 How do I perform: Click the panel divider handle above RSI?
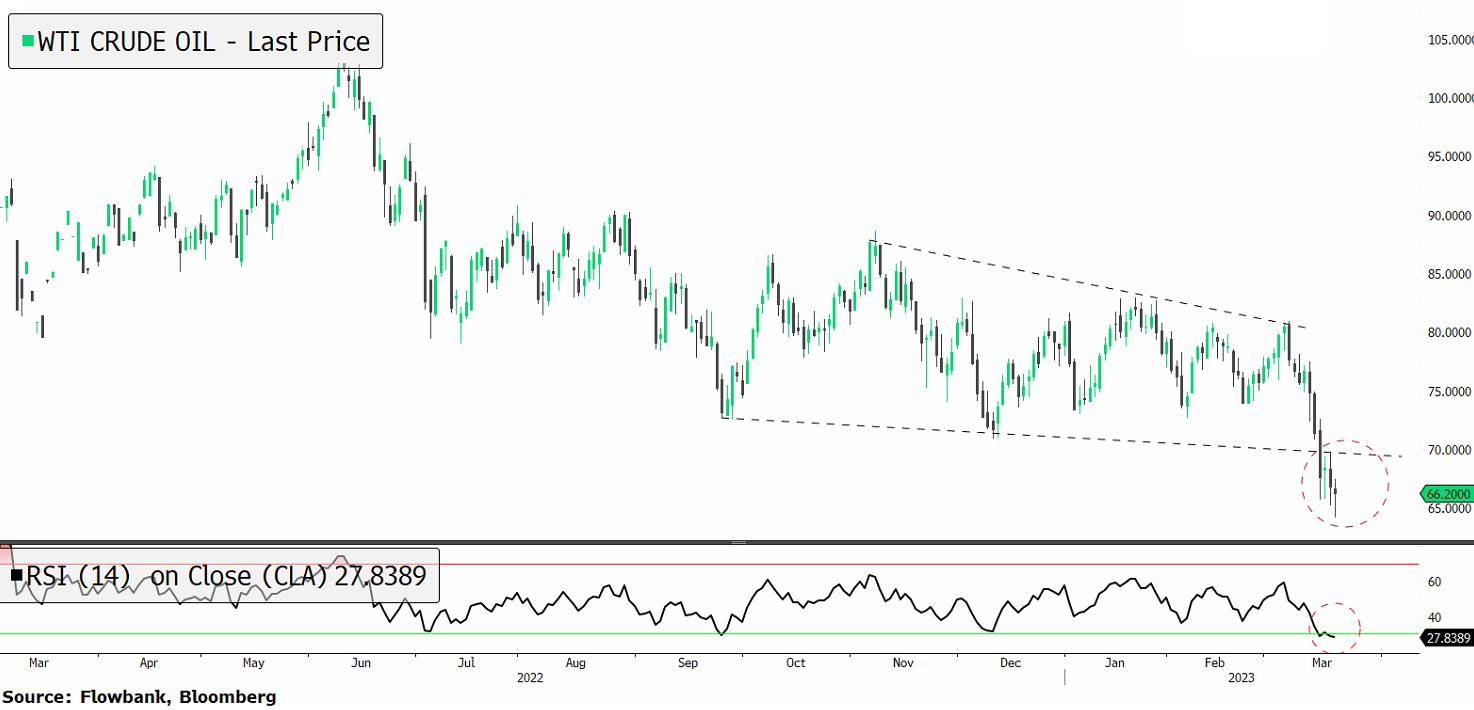click(x=737, y=542)
